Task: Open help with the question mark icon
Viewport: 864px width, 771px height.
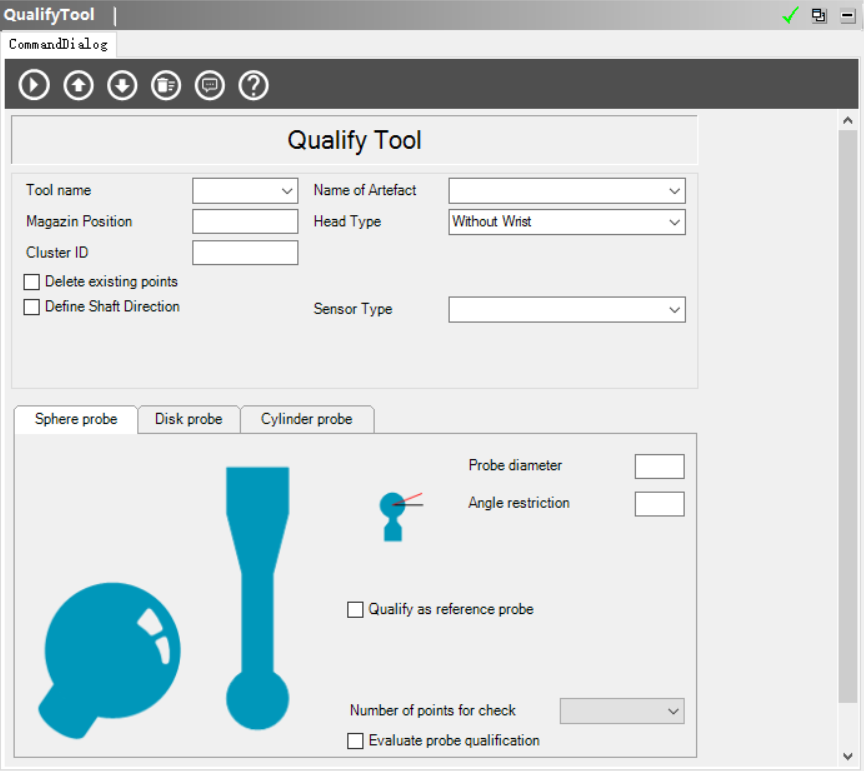Action: pos(254,85)
